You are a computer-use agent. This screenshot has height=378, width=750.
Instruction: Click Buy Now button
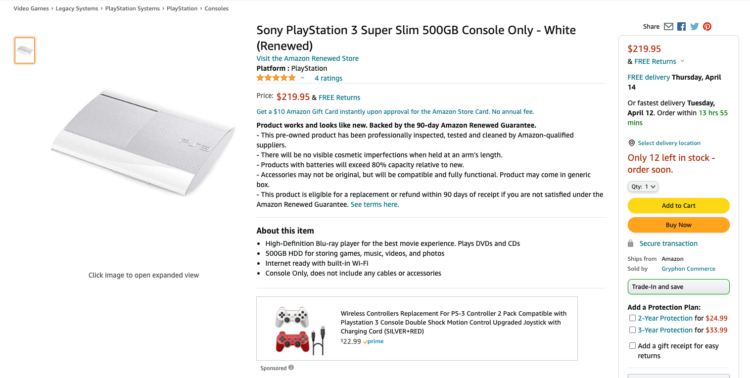coord(678,225)
